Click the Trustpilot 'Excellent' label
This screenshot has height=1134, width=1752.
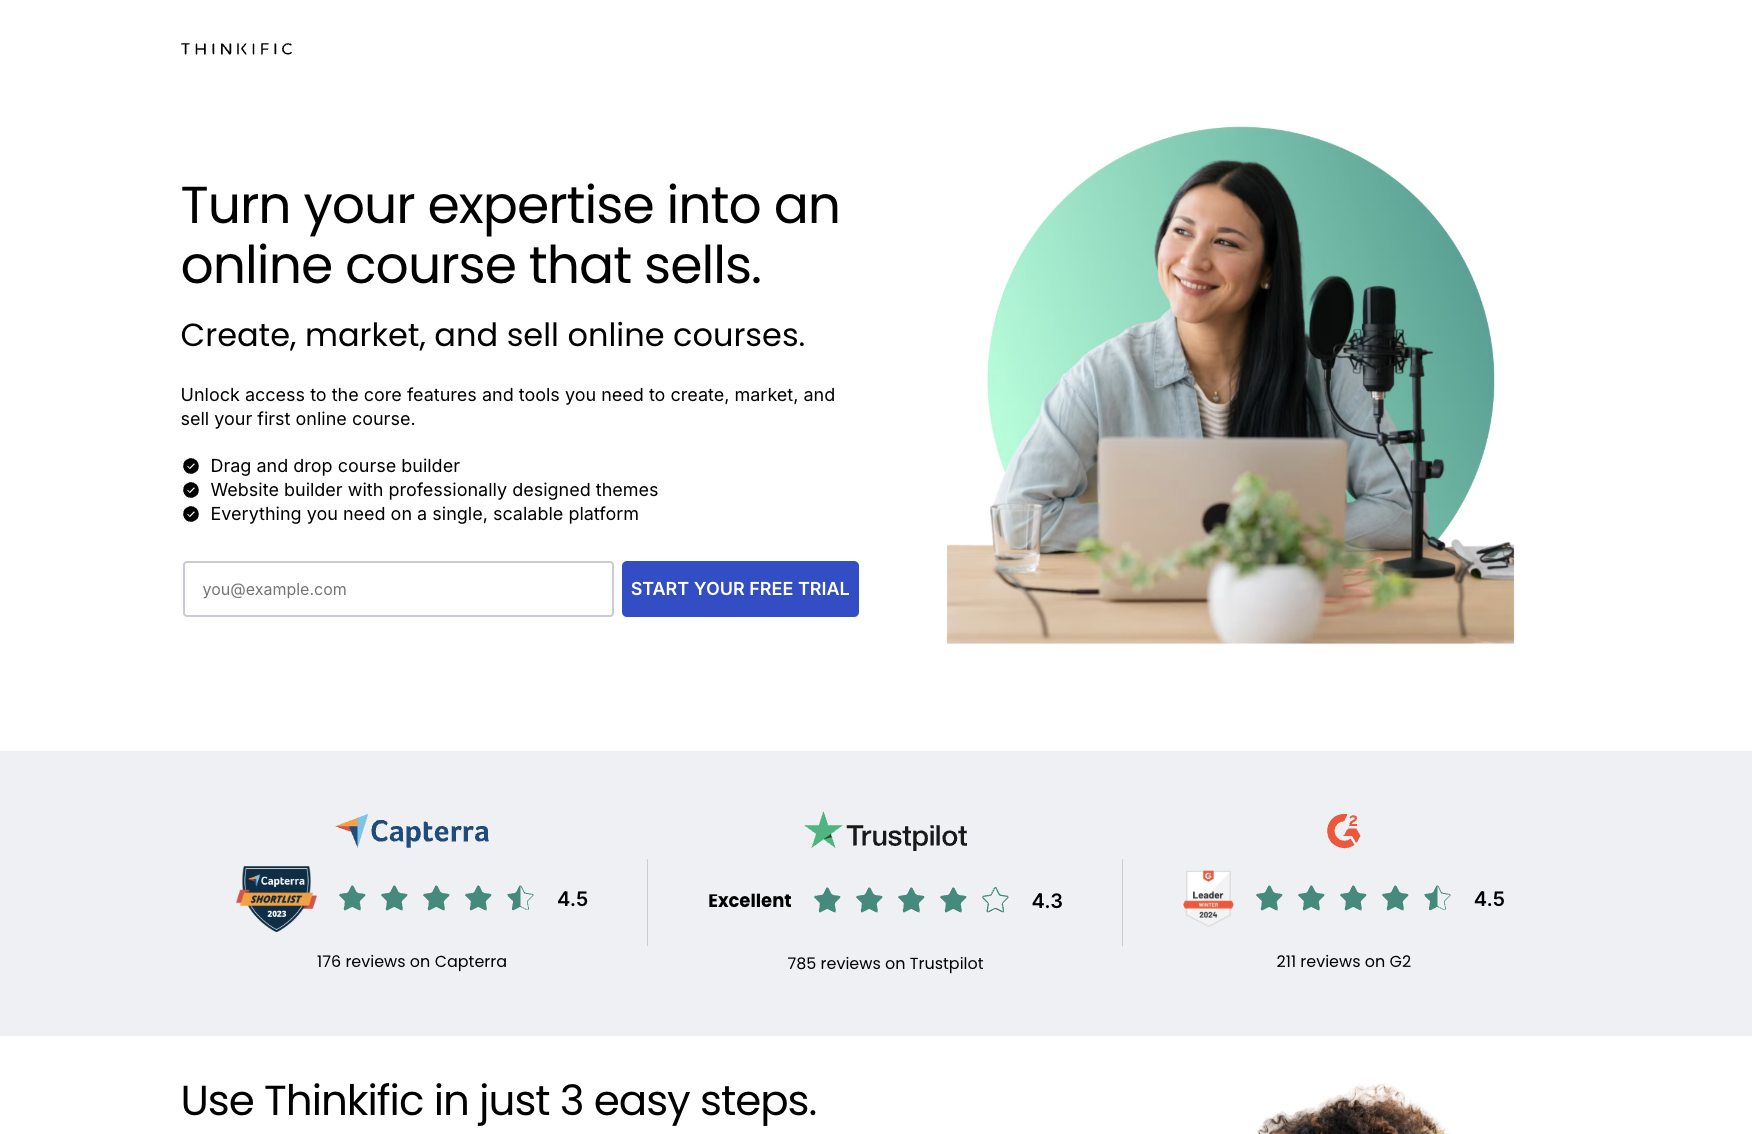point(750,900)
